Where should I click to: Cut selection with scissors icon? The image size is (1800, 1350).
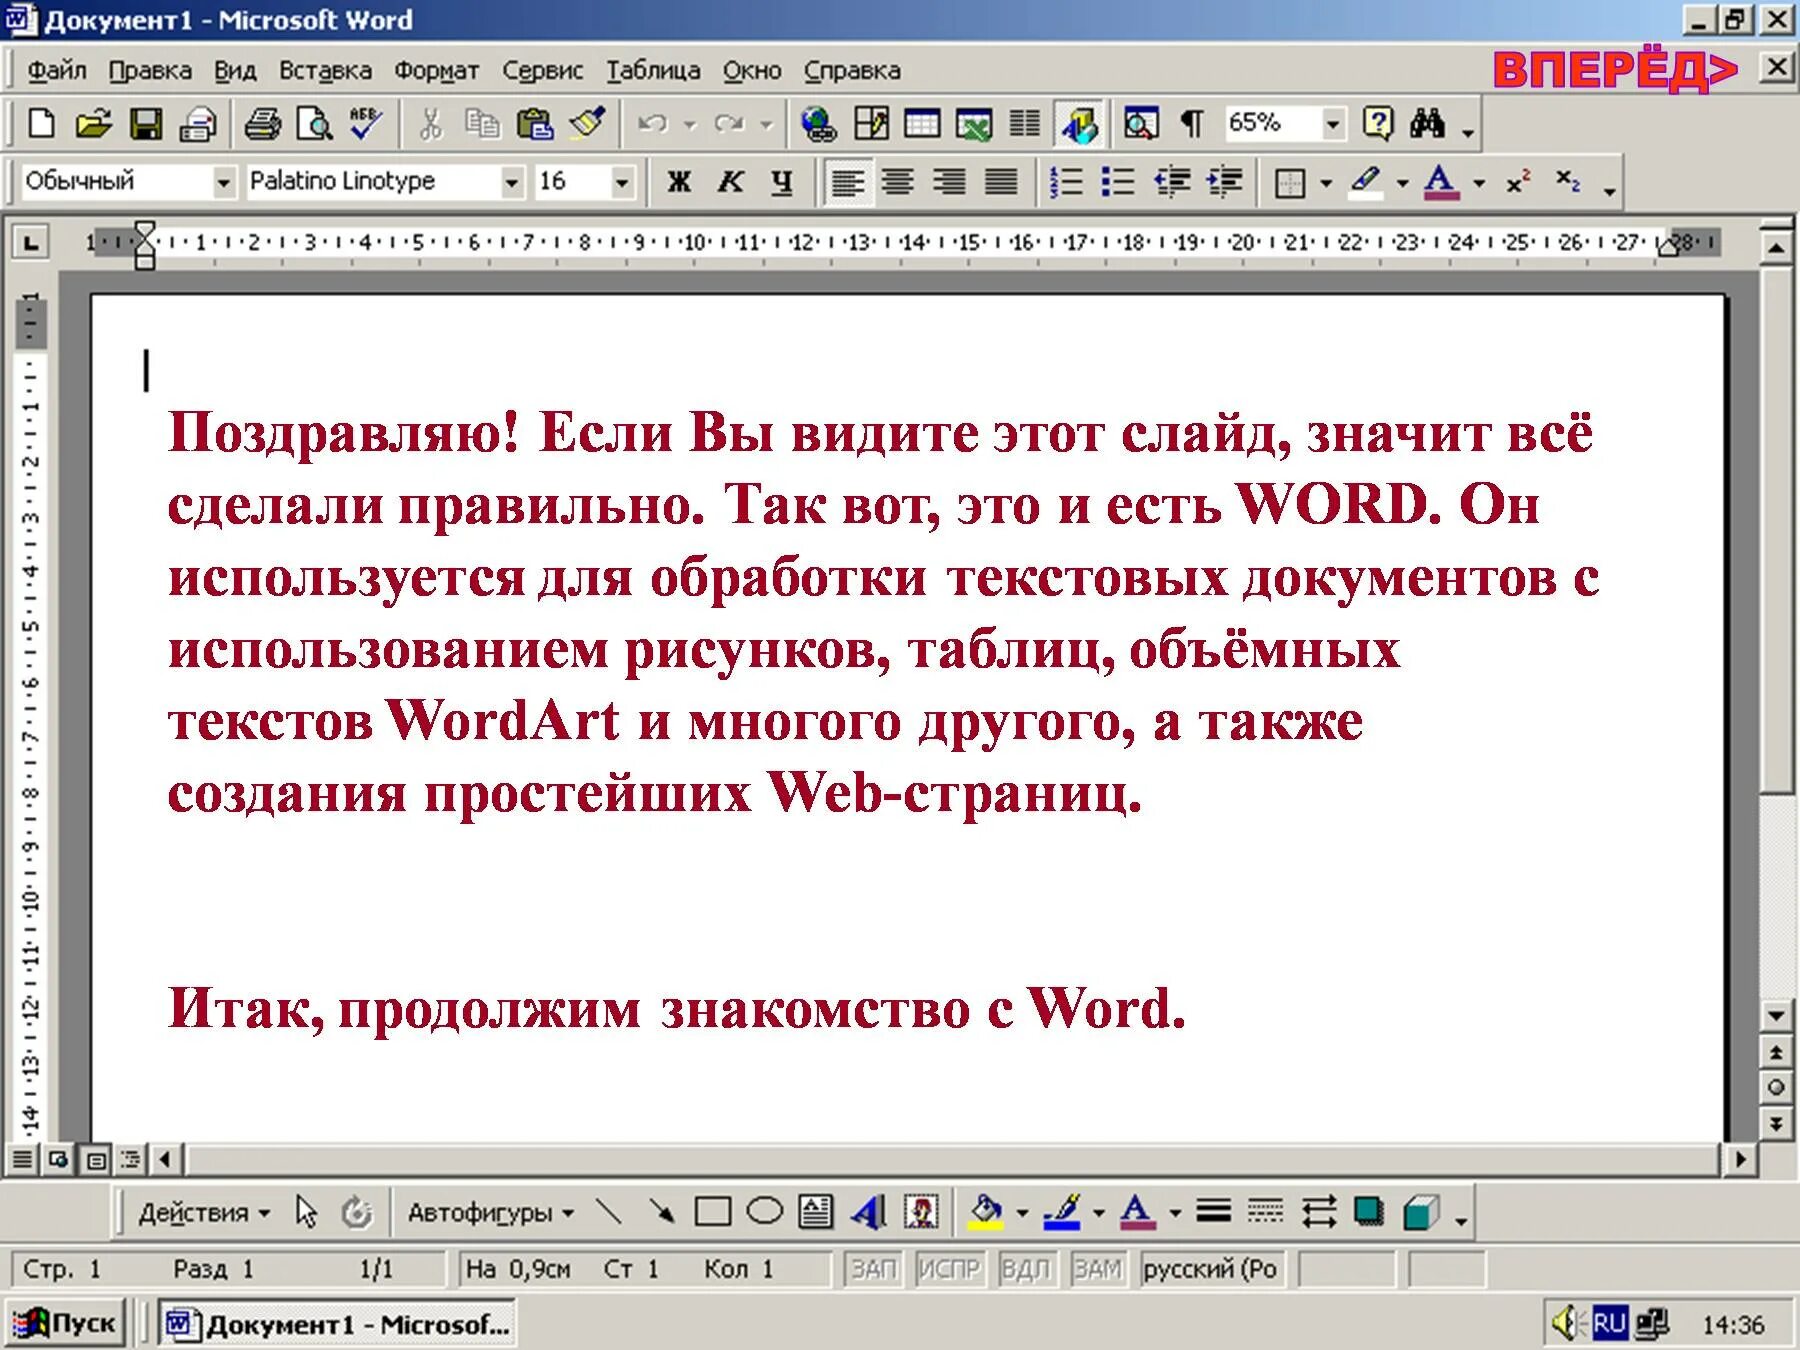(x=430, y=124)
